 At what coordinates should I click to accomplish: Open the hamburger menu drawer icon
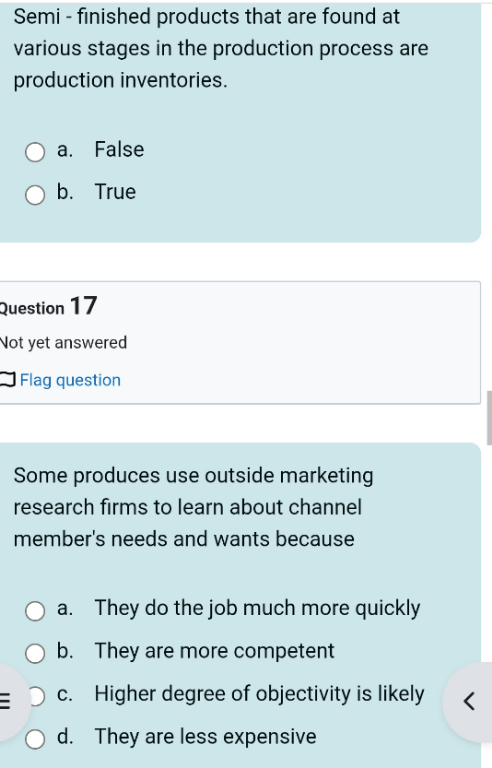point(7,701)
